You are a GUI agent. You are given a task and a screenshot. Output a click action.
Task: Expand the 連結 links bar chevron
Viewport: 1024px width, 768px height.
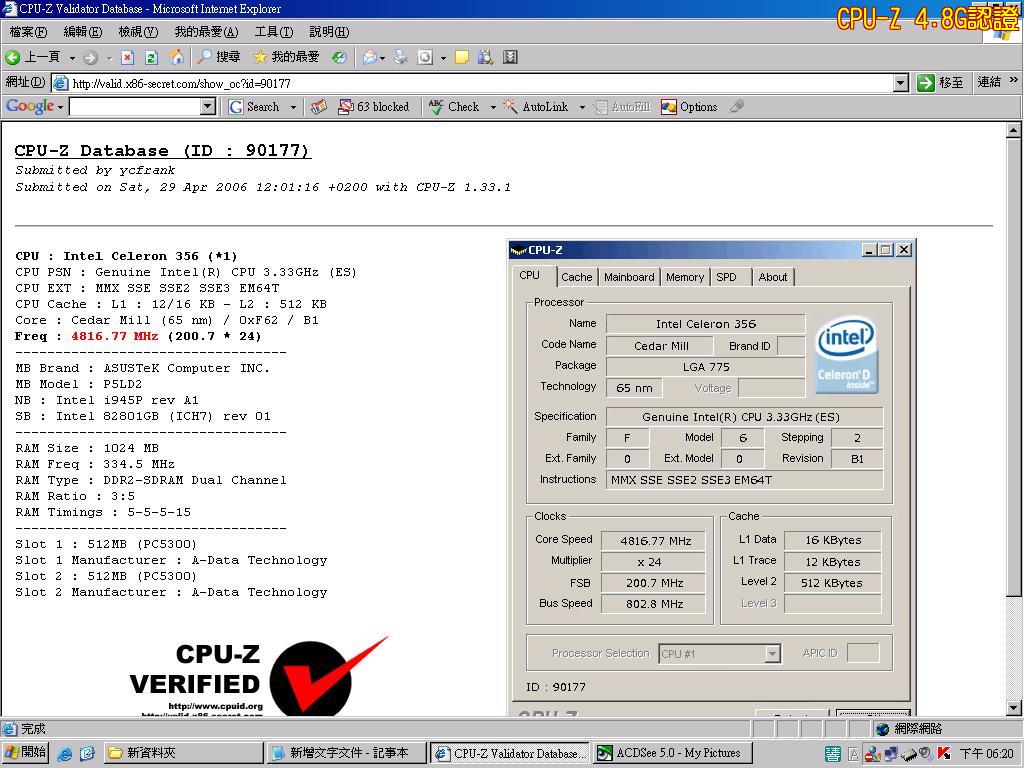point(1013,80)
